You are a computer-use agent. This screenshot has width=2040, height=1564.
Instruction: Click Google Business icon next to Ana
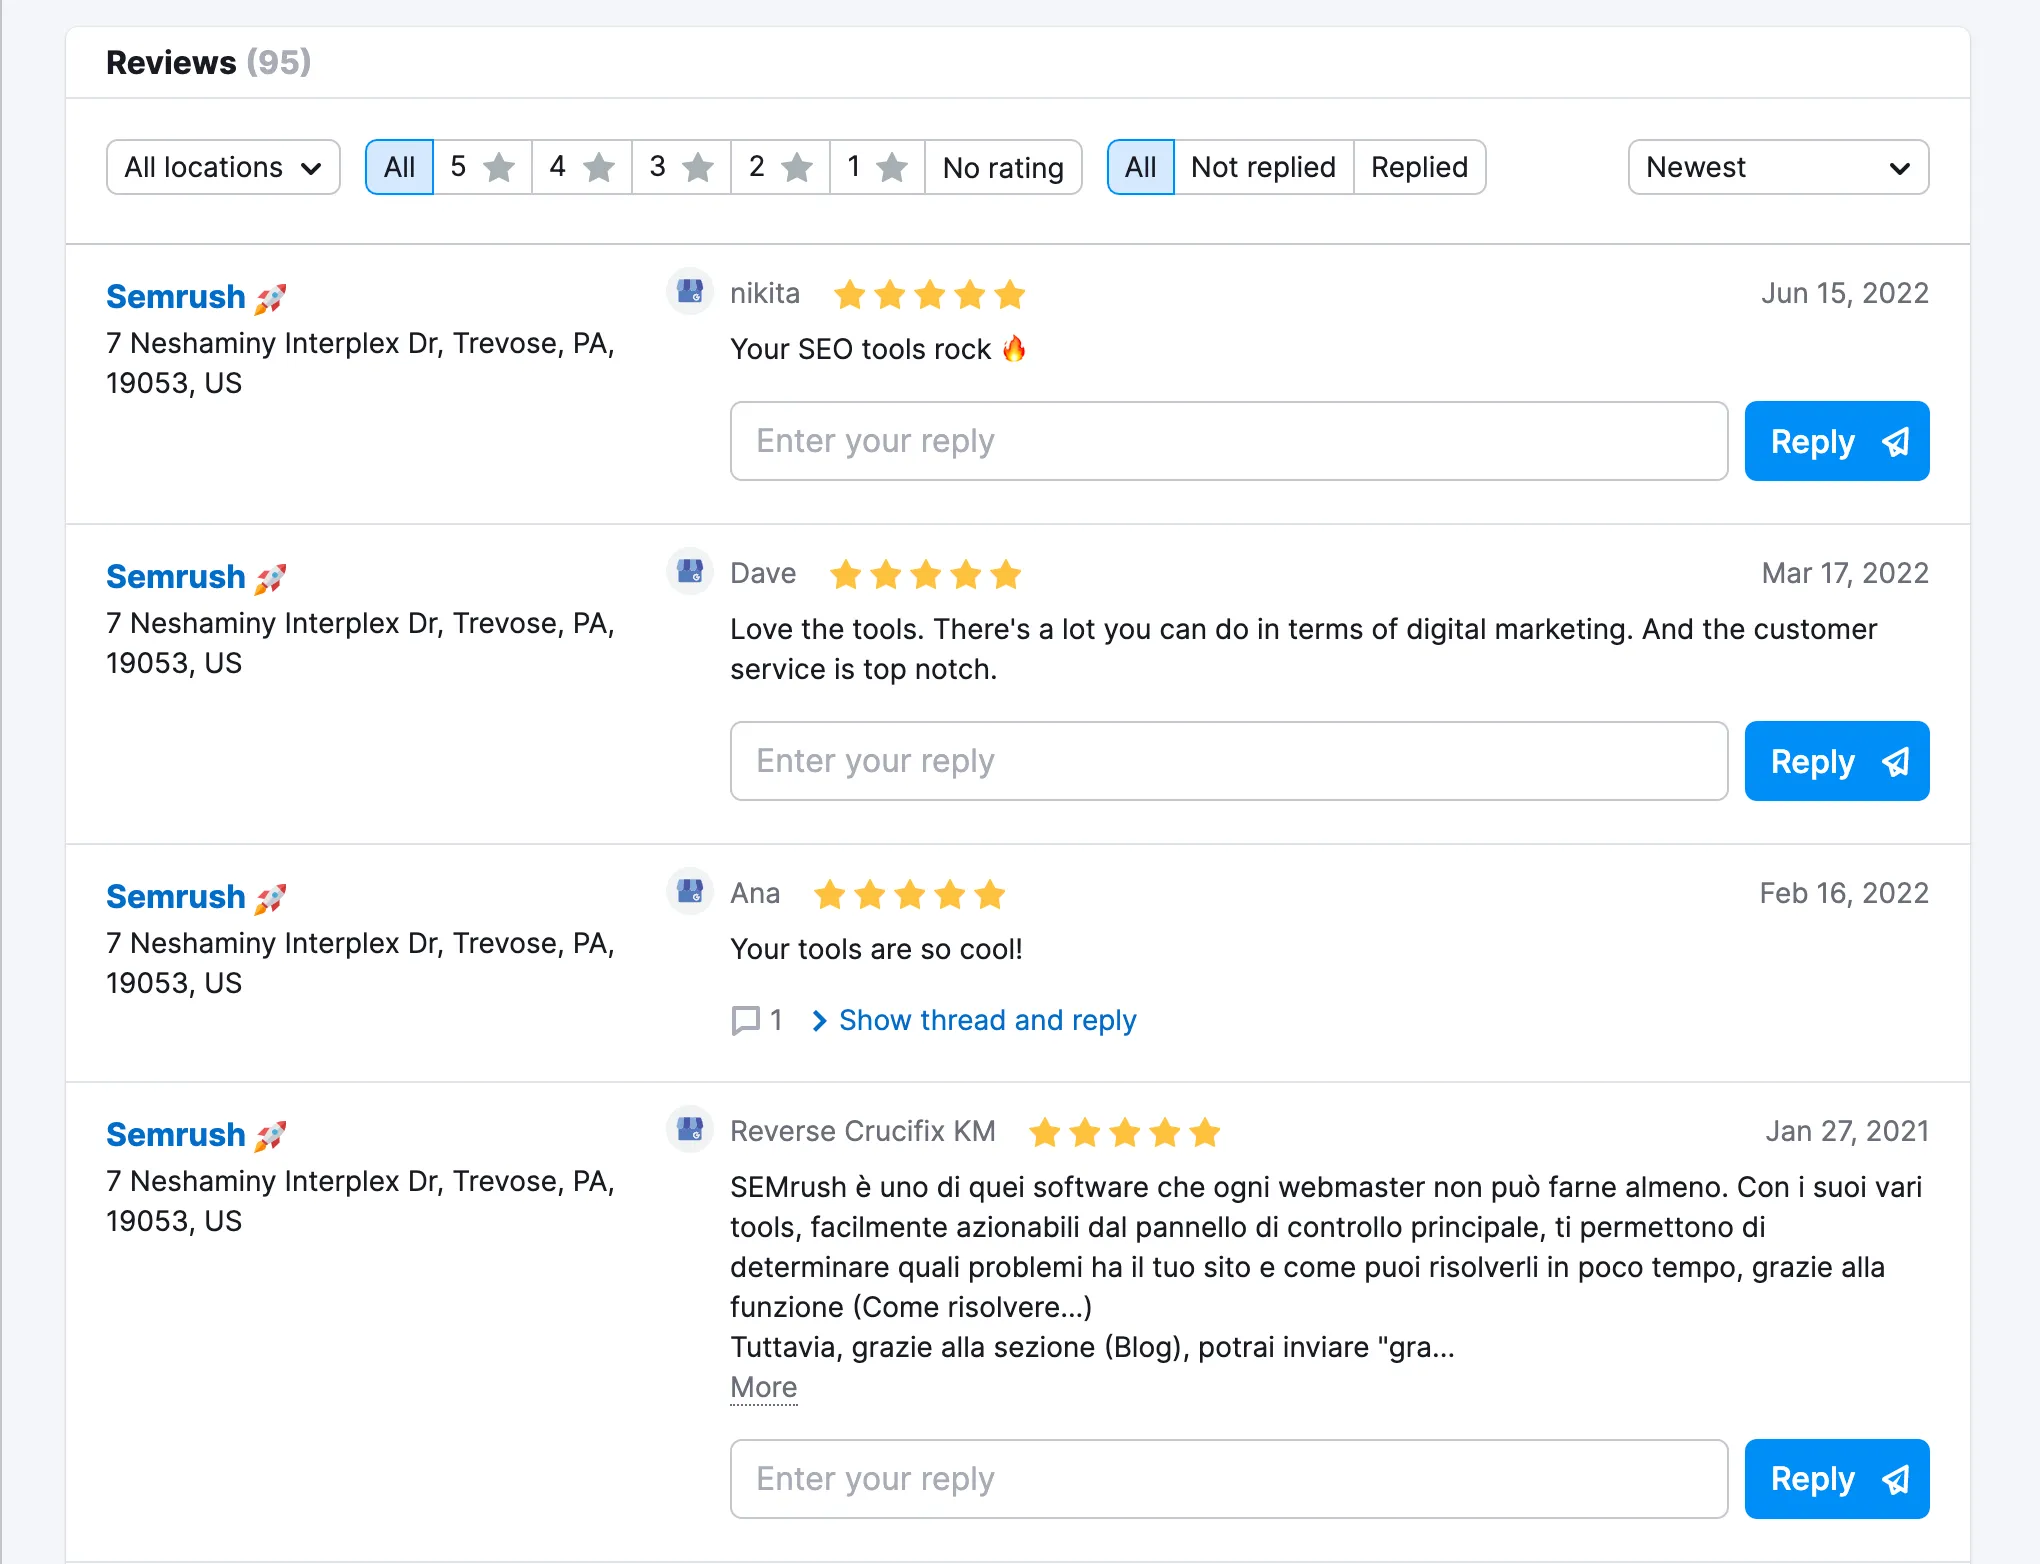pyautogui.click(x=690, y=891)
